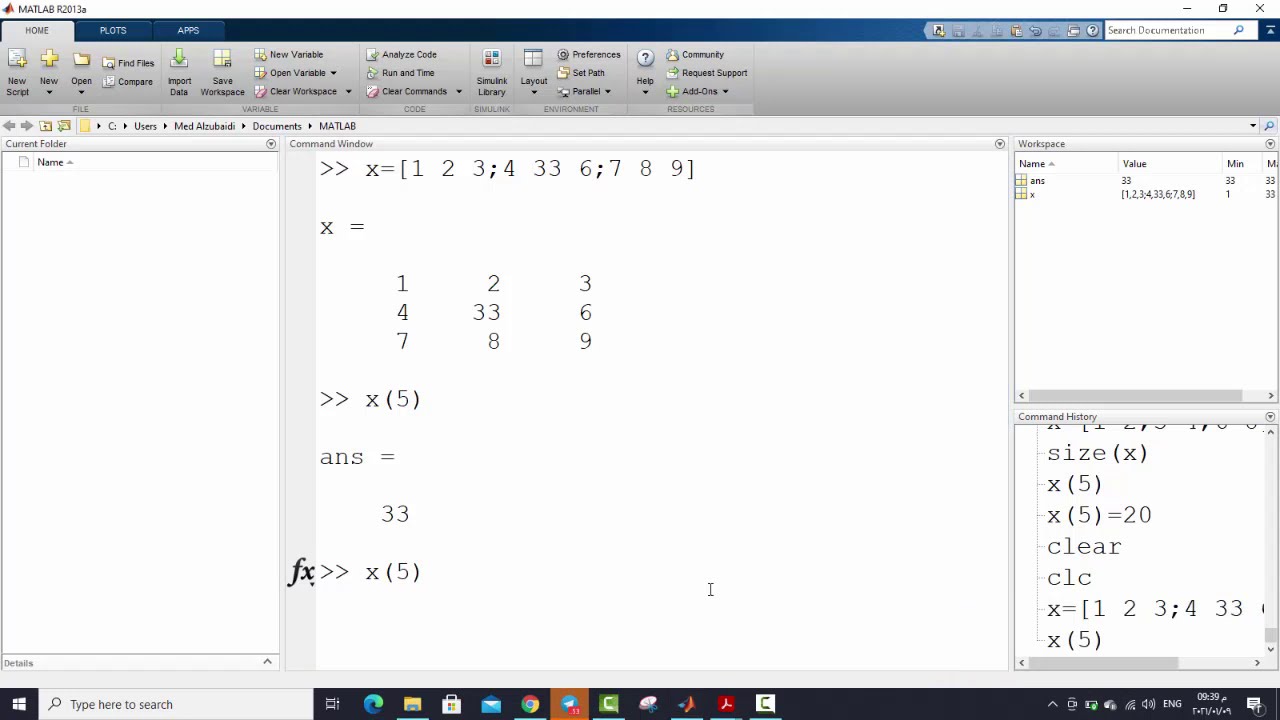Select clear in Command History
The width and height of the screenshot is (1280, 720).
[1084, 547]
